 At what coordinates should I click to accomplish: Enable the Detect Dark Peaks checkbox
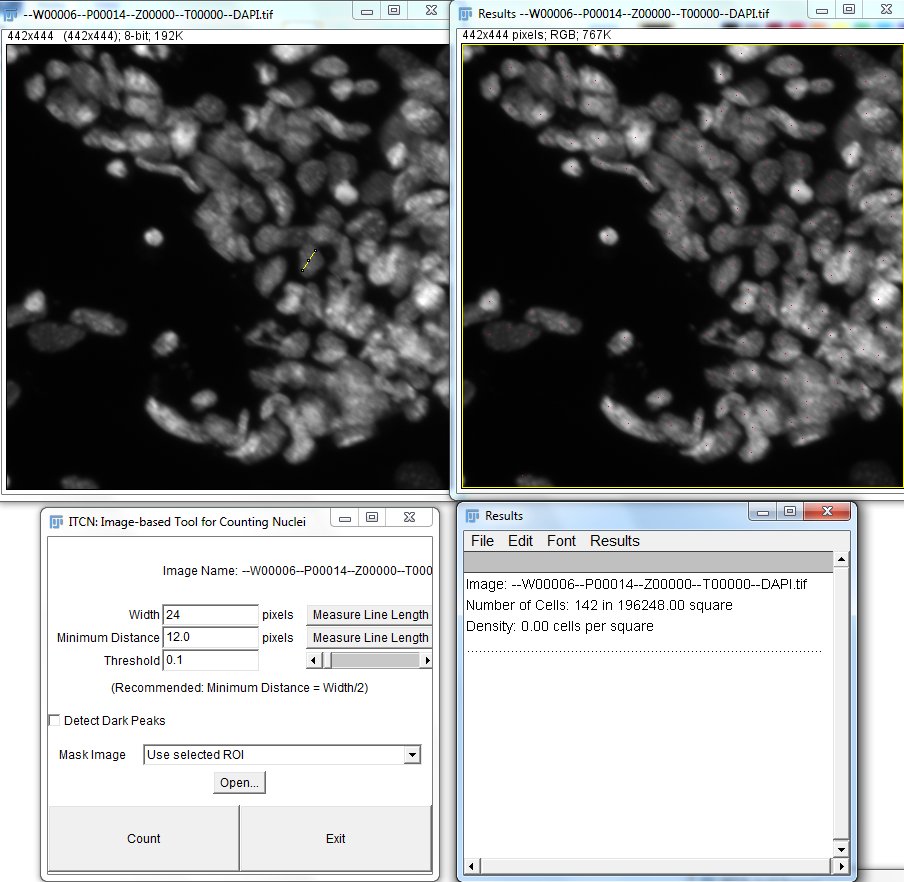54,720
